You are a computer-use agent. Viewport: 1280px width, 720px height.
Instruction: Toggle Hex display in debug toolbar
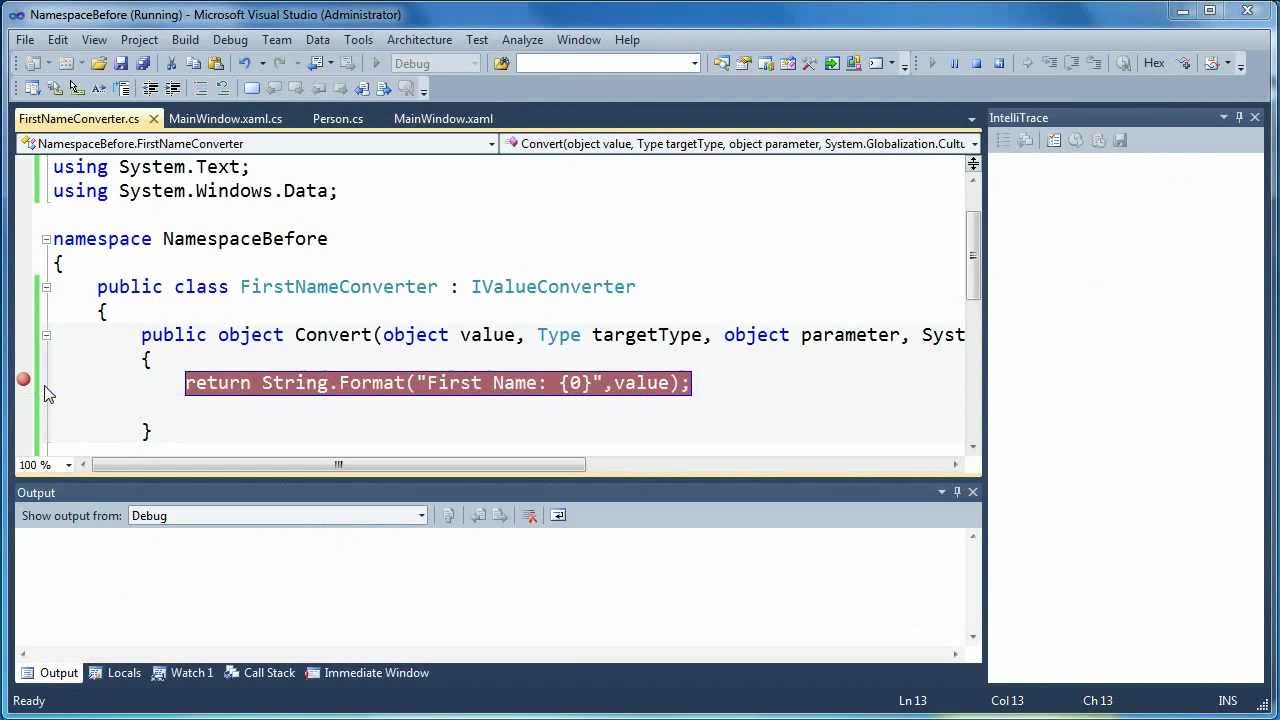pos(1154,63)
